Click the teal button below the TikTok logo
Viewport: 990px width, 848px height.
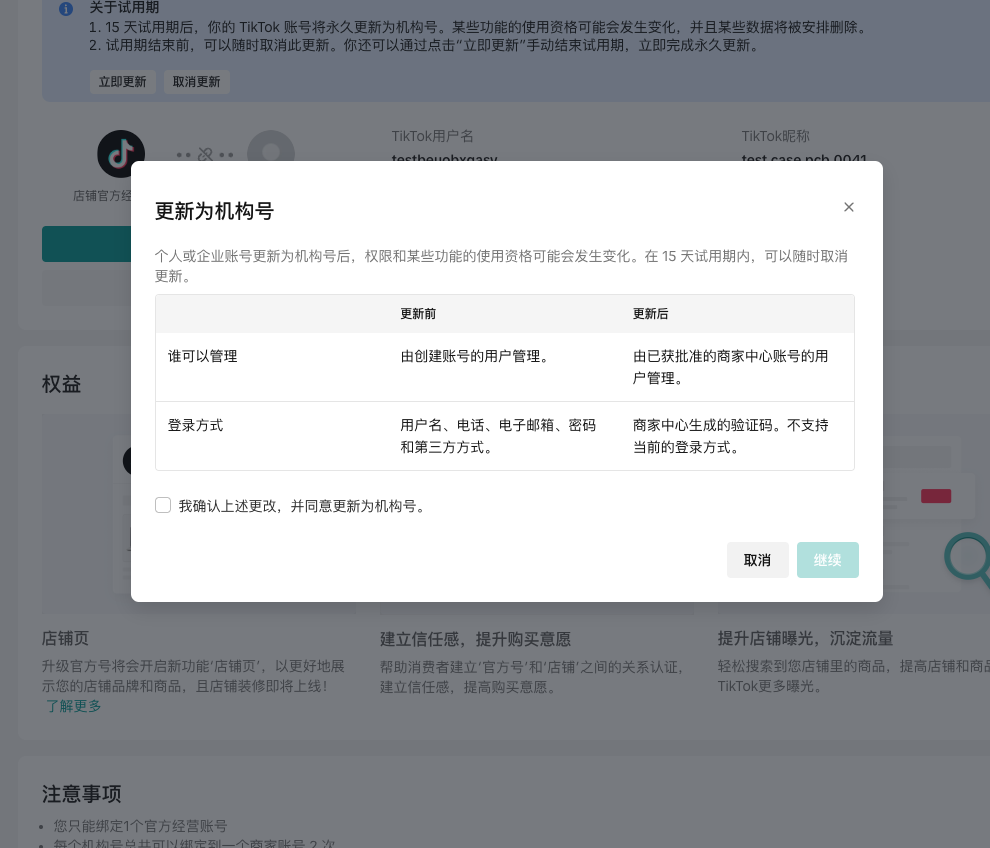click(86, 243)
